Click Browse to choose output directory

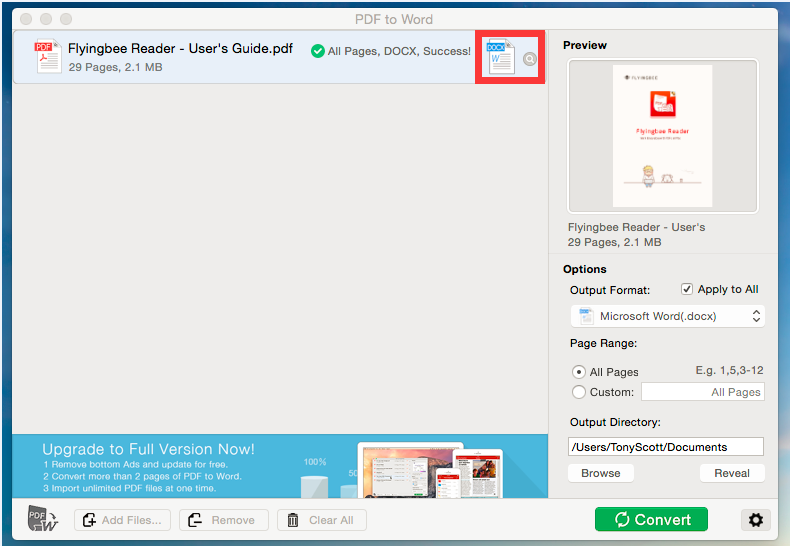click(601, 473)
